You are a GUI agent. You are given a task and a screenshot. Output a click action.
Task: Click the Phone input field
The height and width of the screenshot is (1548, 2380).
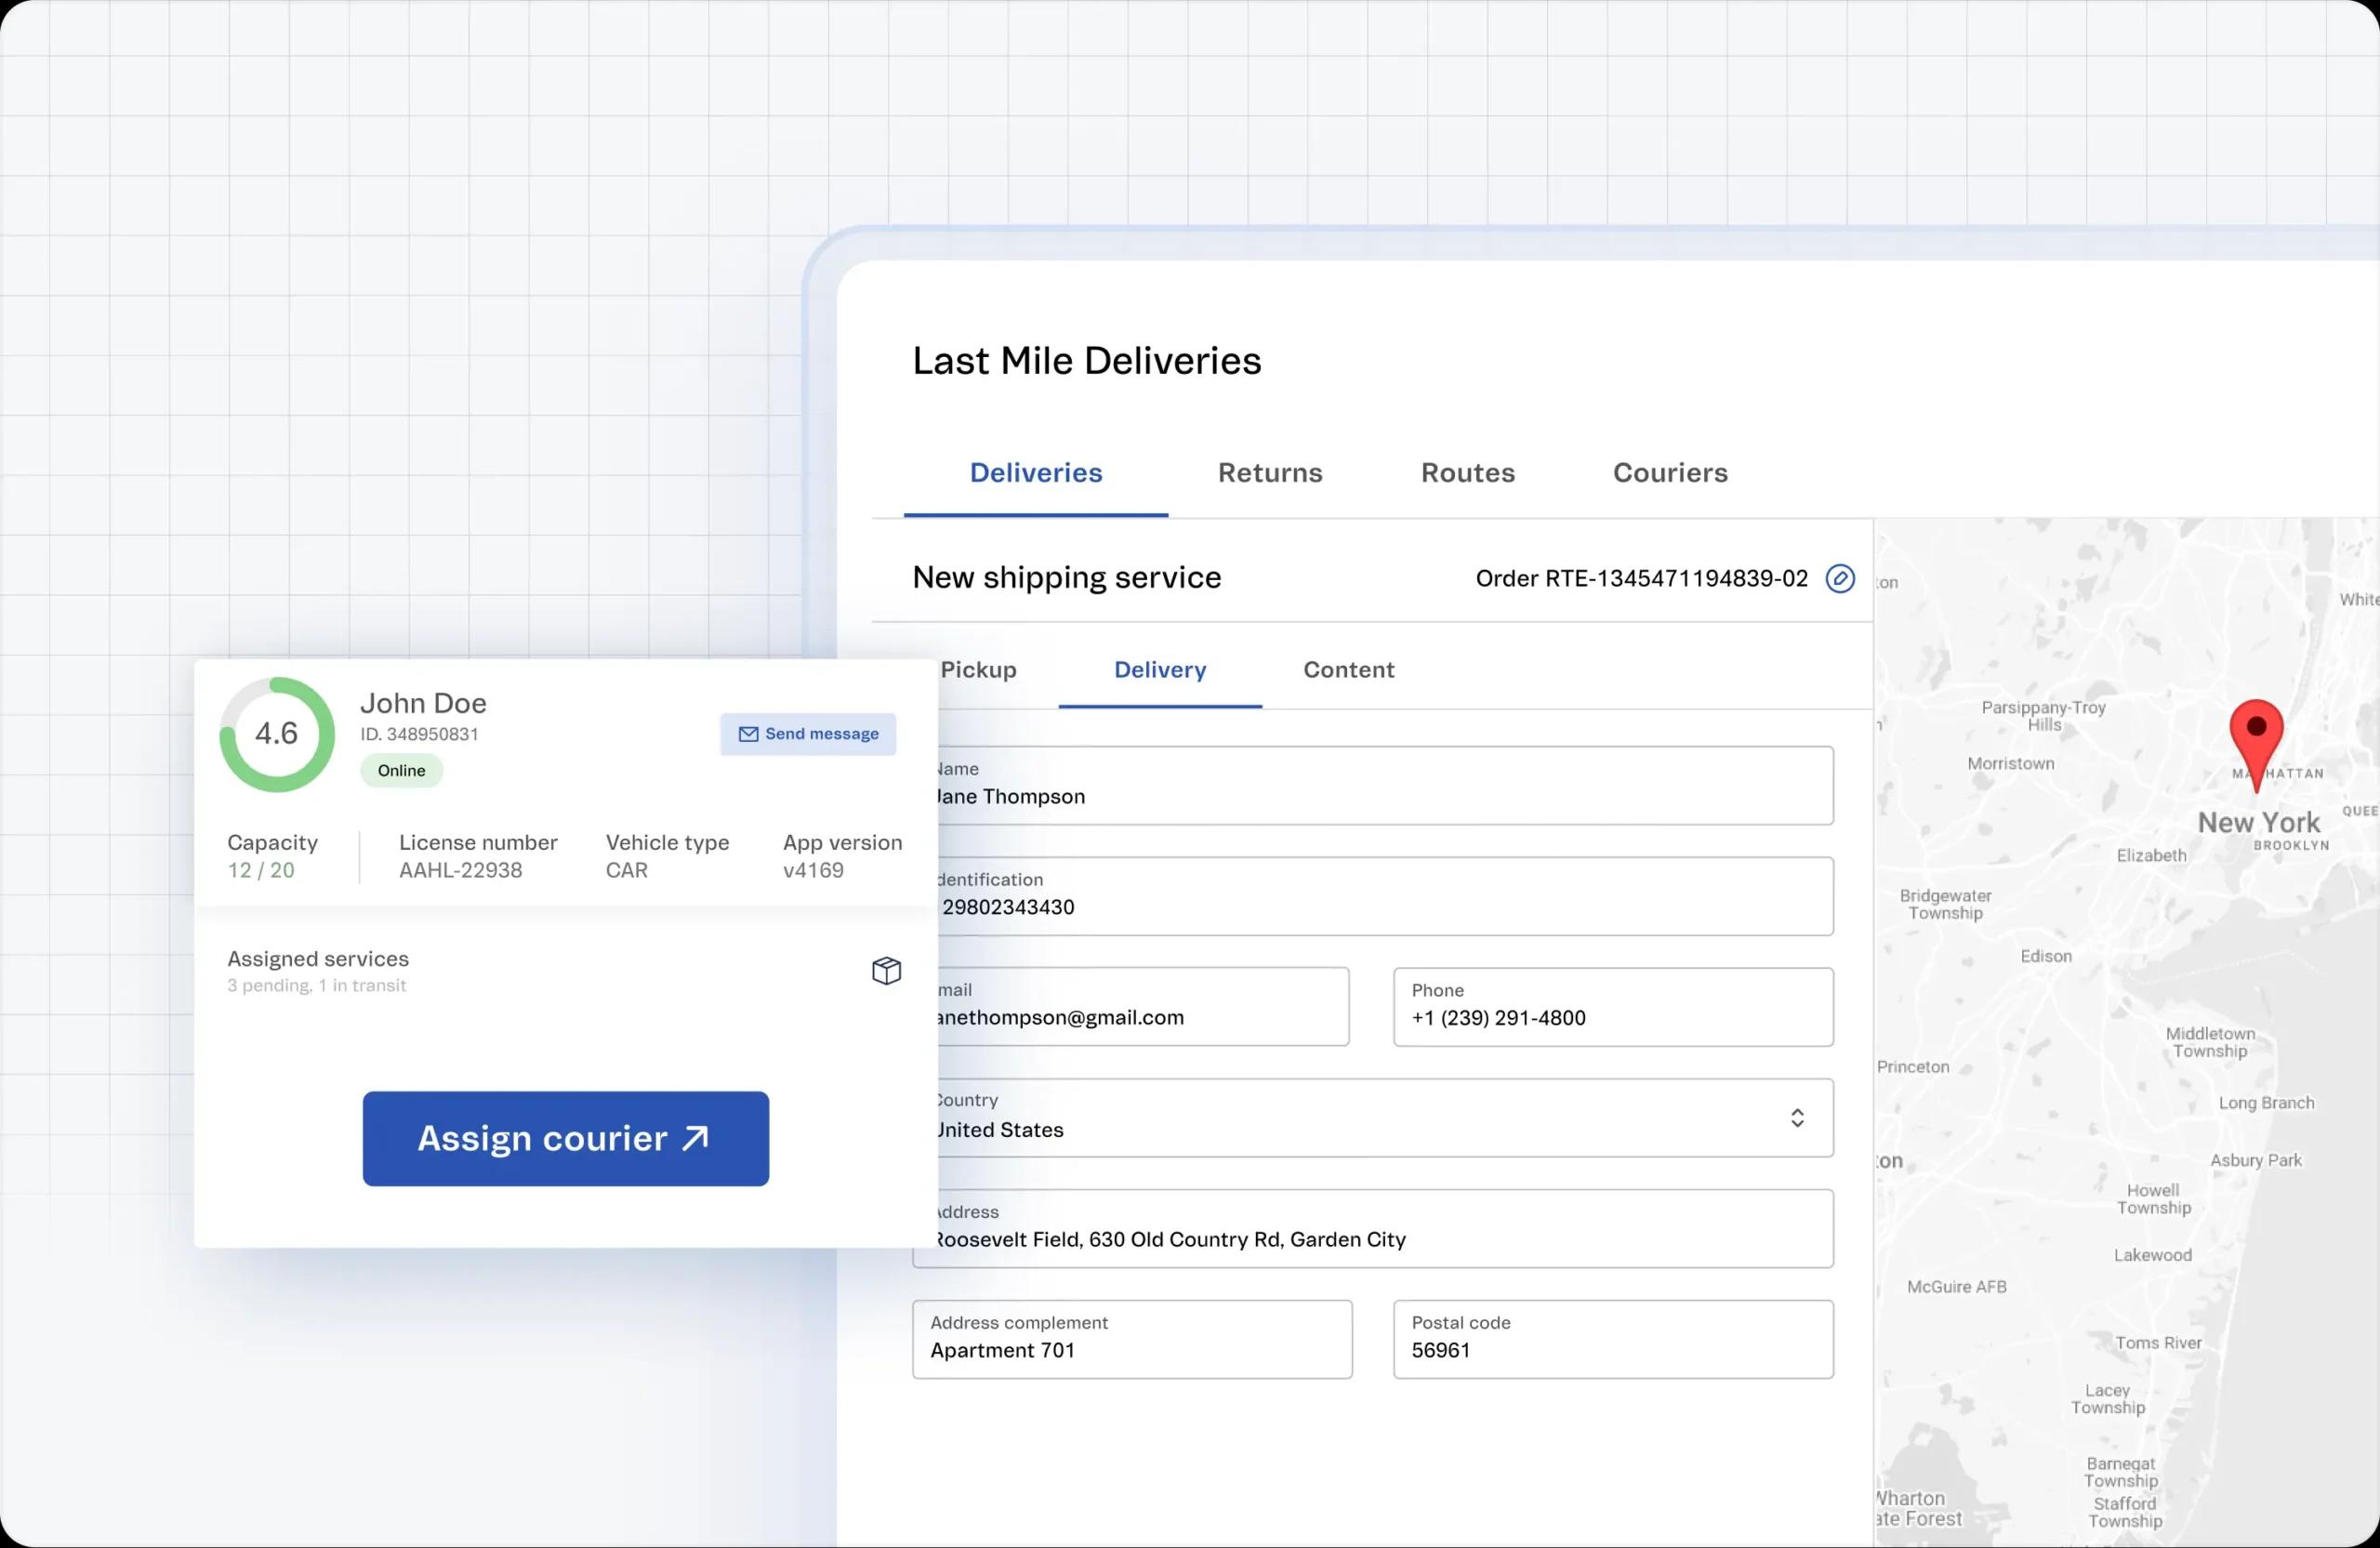pos(1612,1007)
